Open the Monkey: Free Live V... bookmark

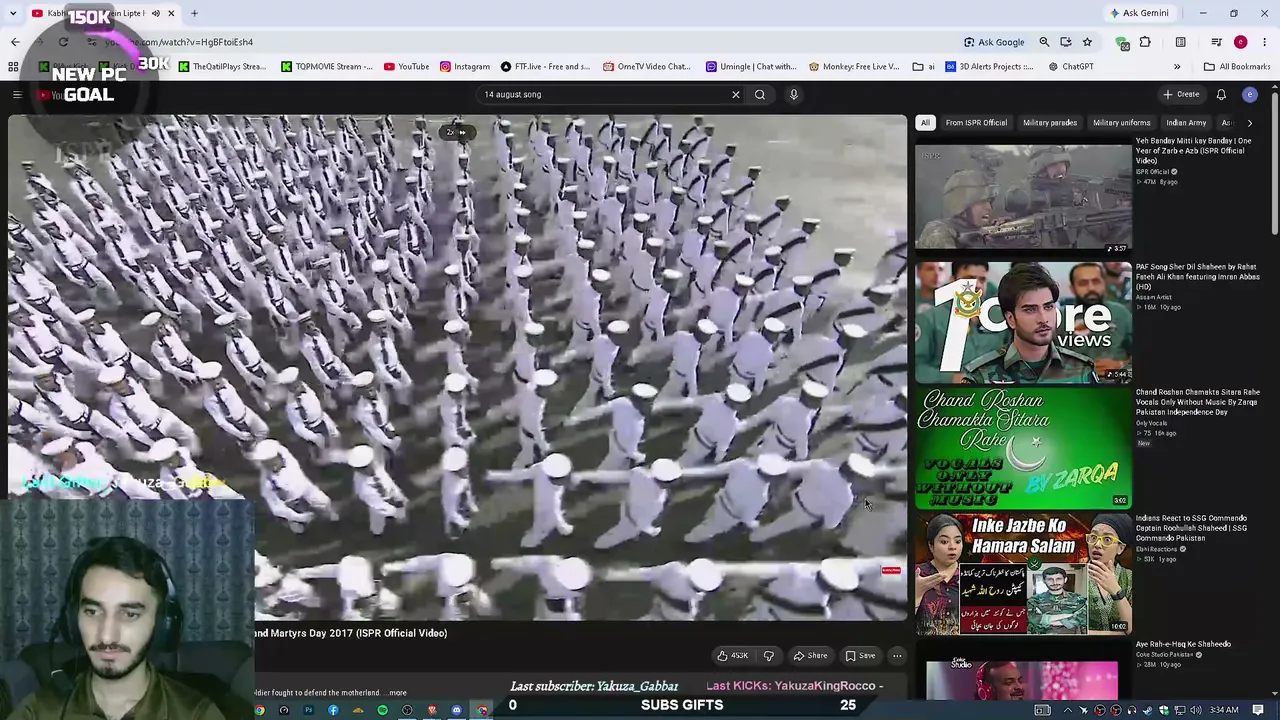854,67
